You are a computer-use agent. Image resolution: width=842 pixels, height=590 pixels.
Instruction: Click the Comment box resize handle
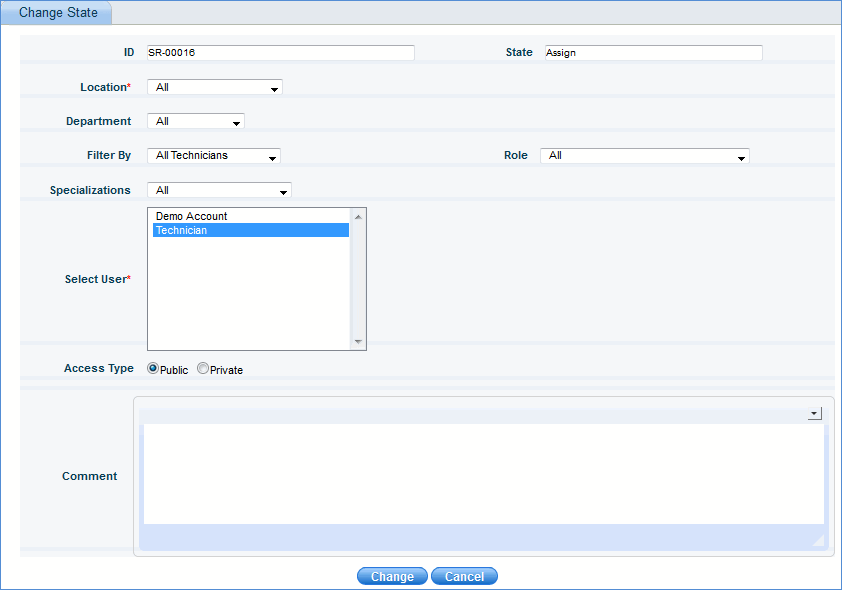pos(818,538)
